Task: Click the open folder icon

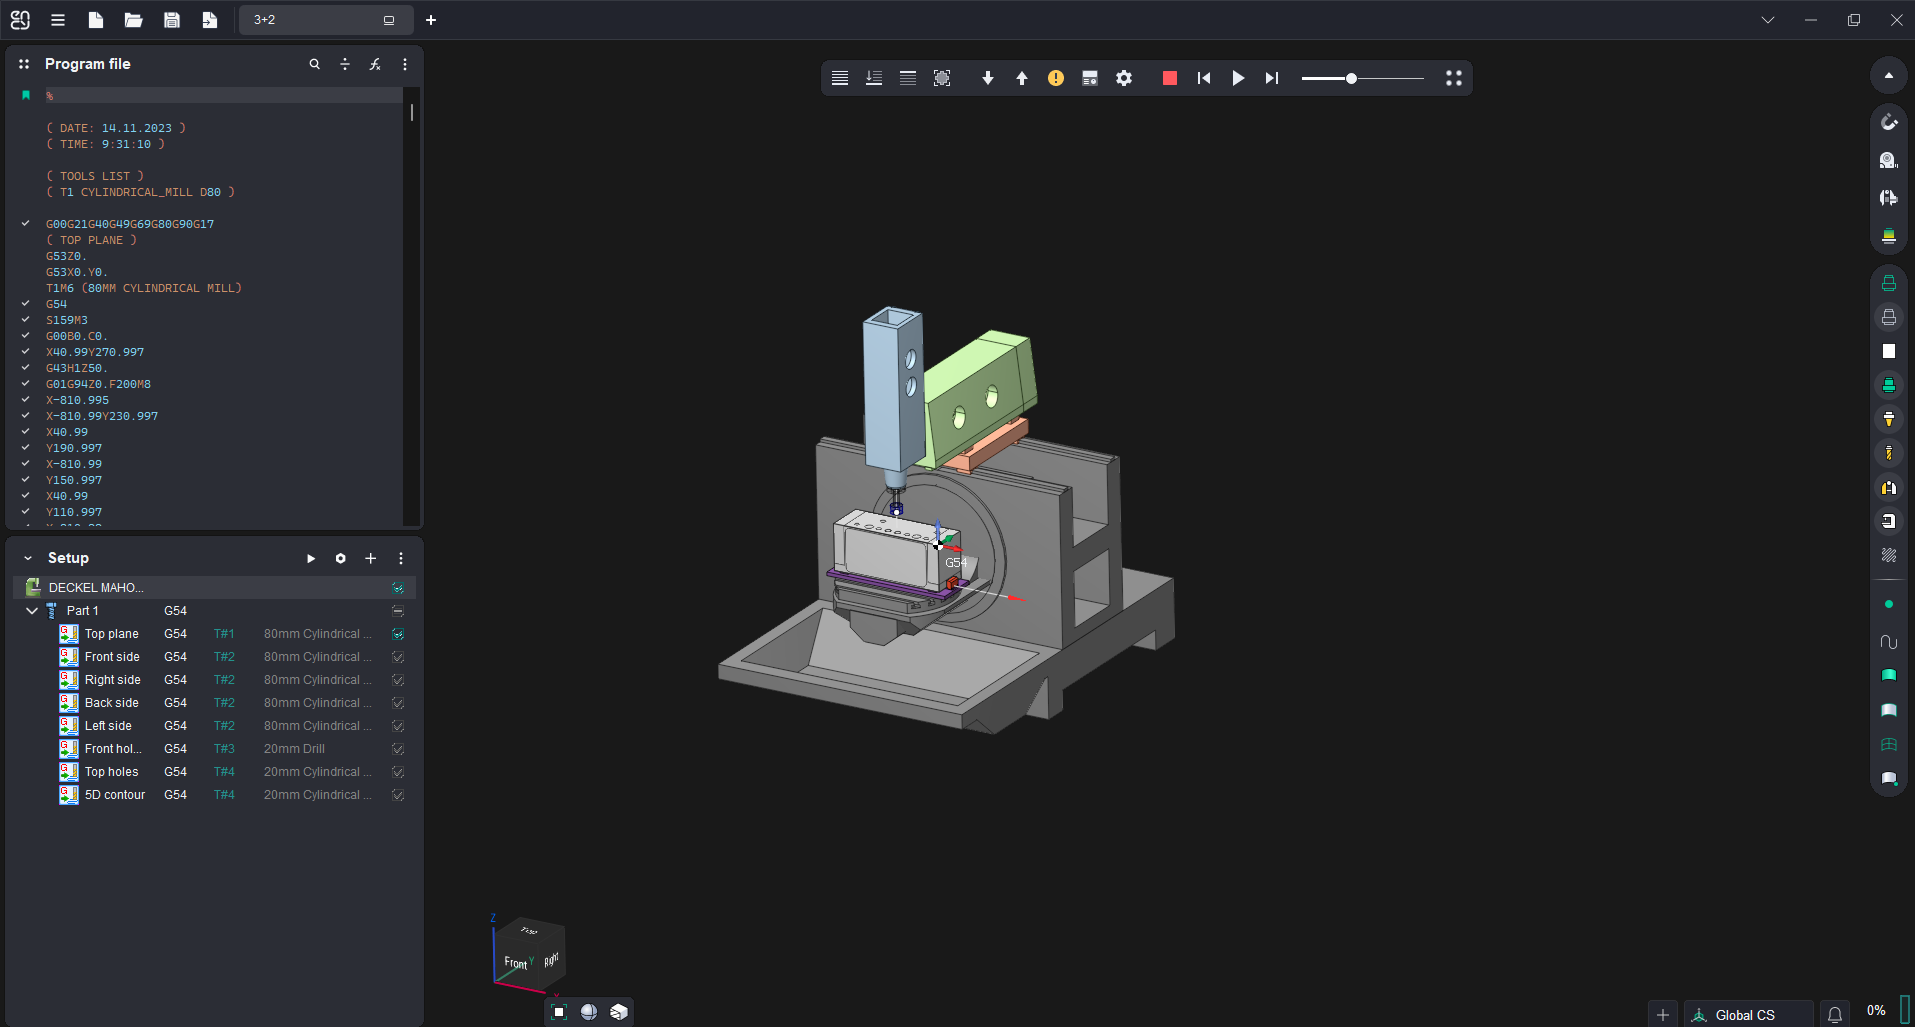Action: [x=133, y=20]
